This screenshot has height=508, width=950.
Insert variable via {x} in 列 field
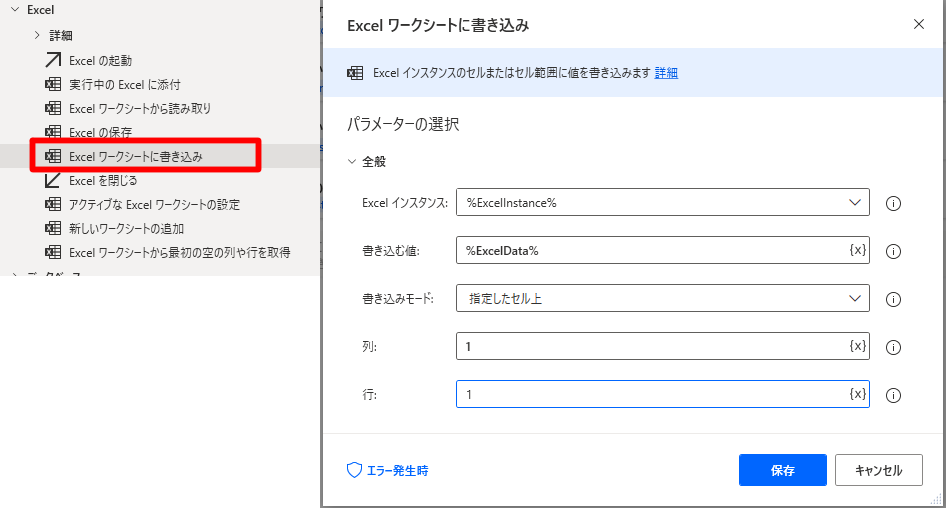coord(857,346)
